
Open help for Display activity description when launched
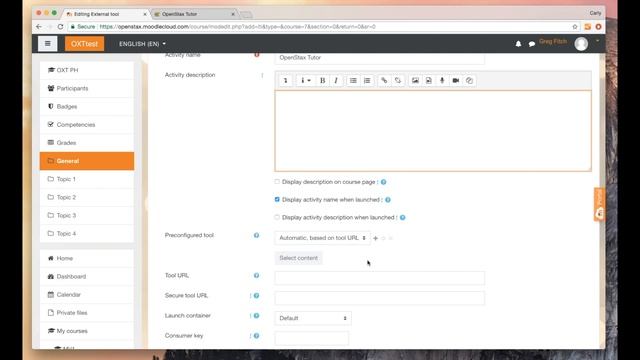402,218
